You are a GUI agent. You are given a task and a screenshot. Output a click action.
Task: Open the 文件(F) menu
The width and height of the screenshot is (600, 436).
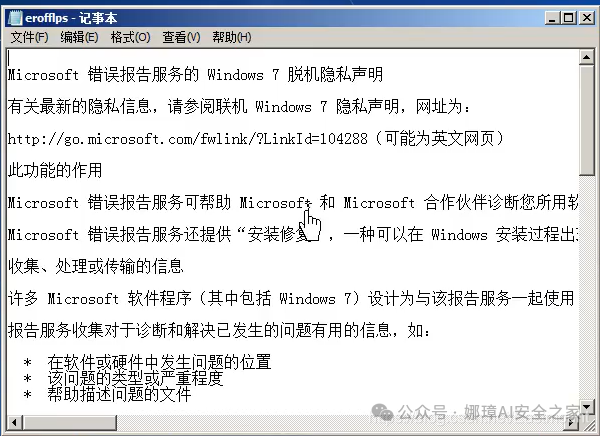[29, 37]
